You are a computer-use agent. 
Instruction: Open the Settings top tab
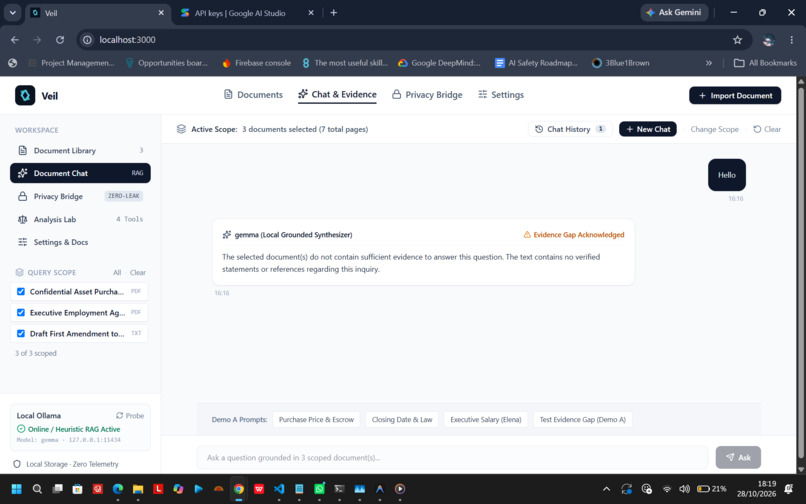point(501,95)
